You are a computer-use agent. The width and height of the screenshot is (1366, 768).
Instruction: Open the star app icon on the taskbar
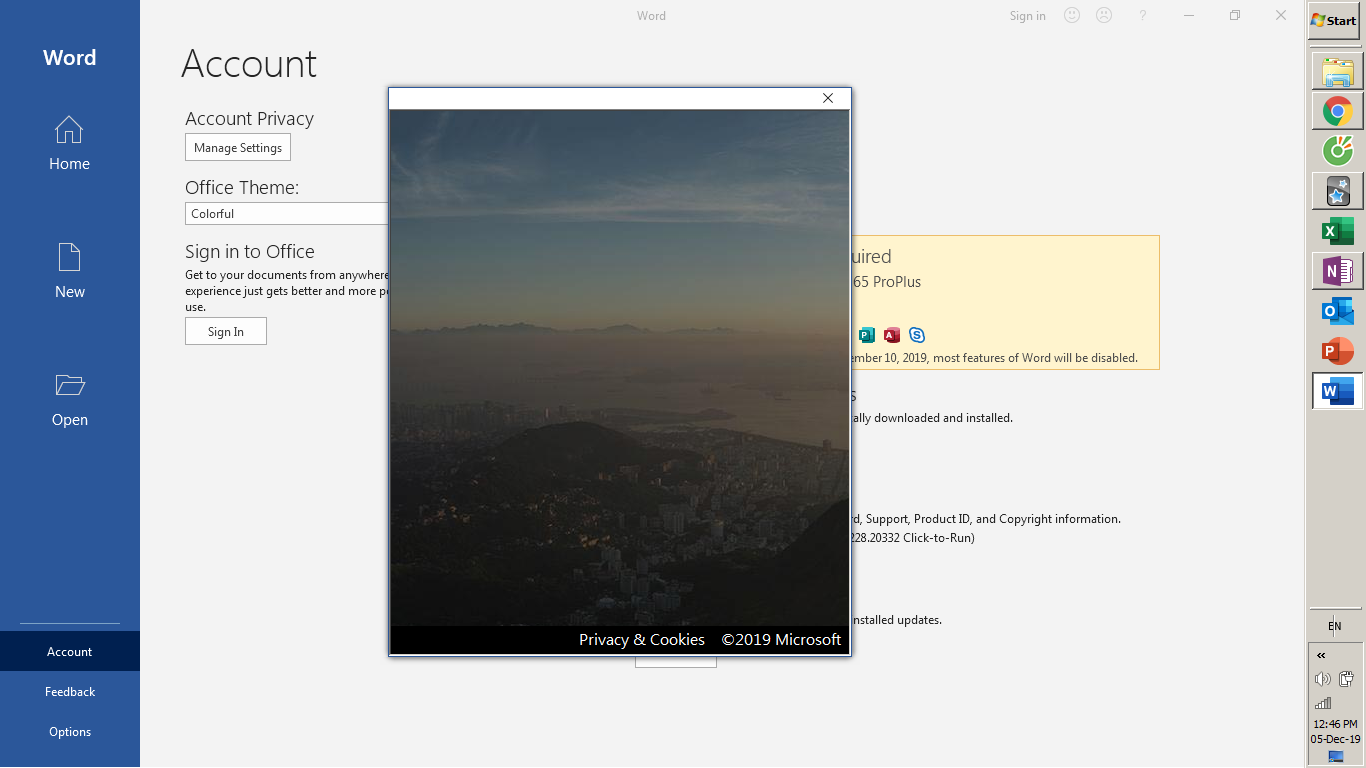[1337, 191]
